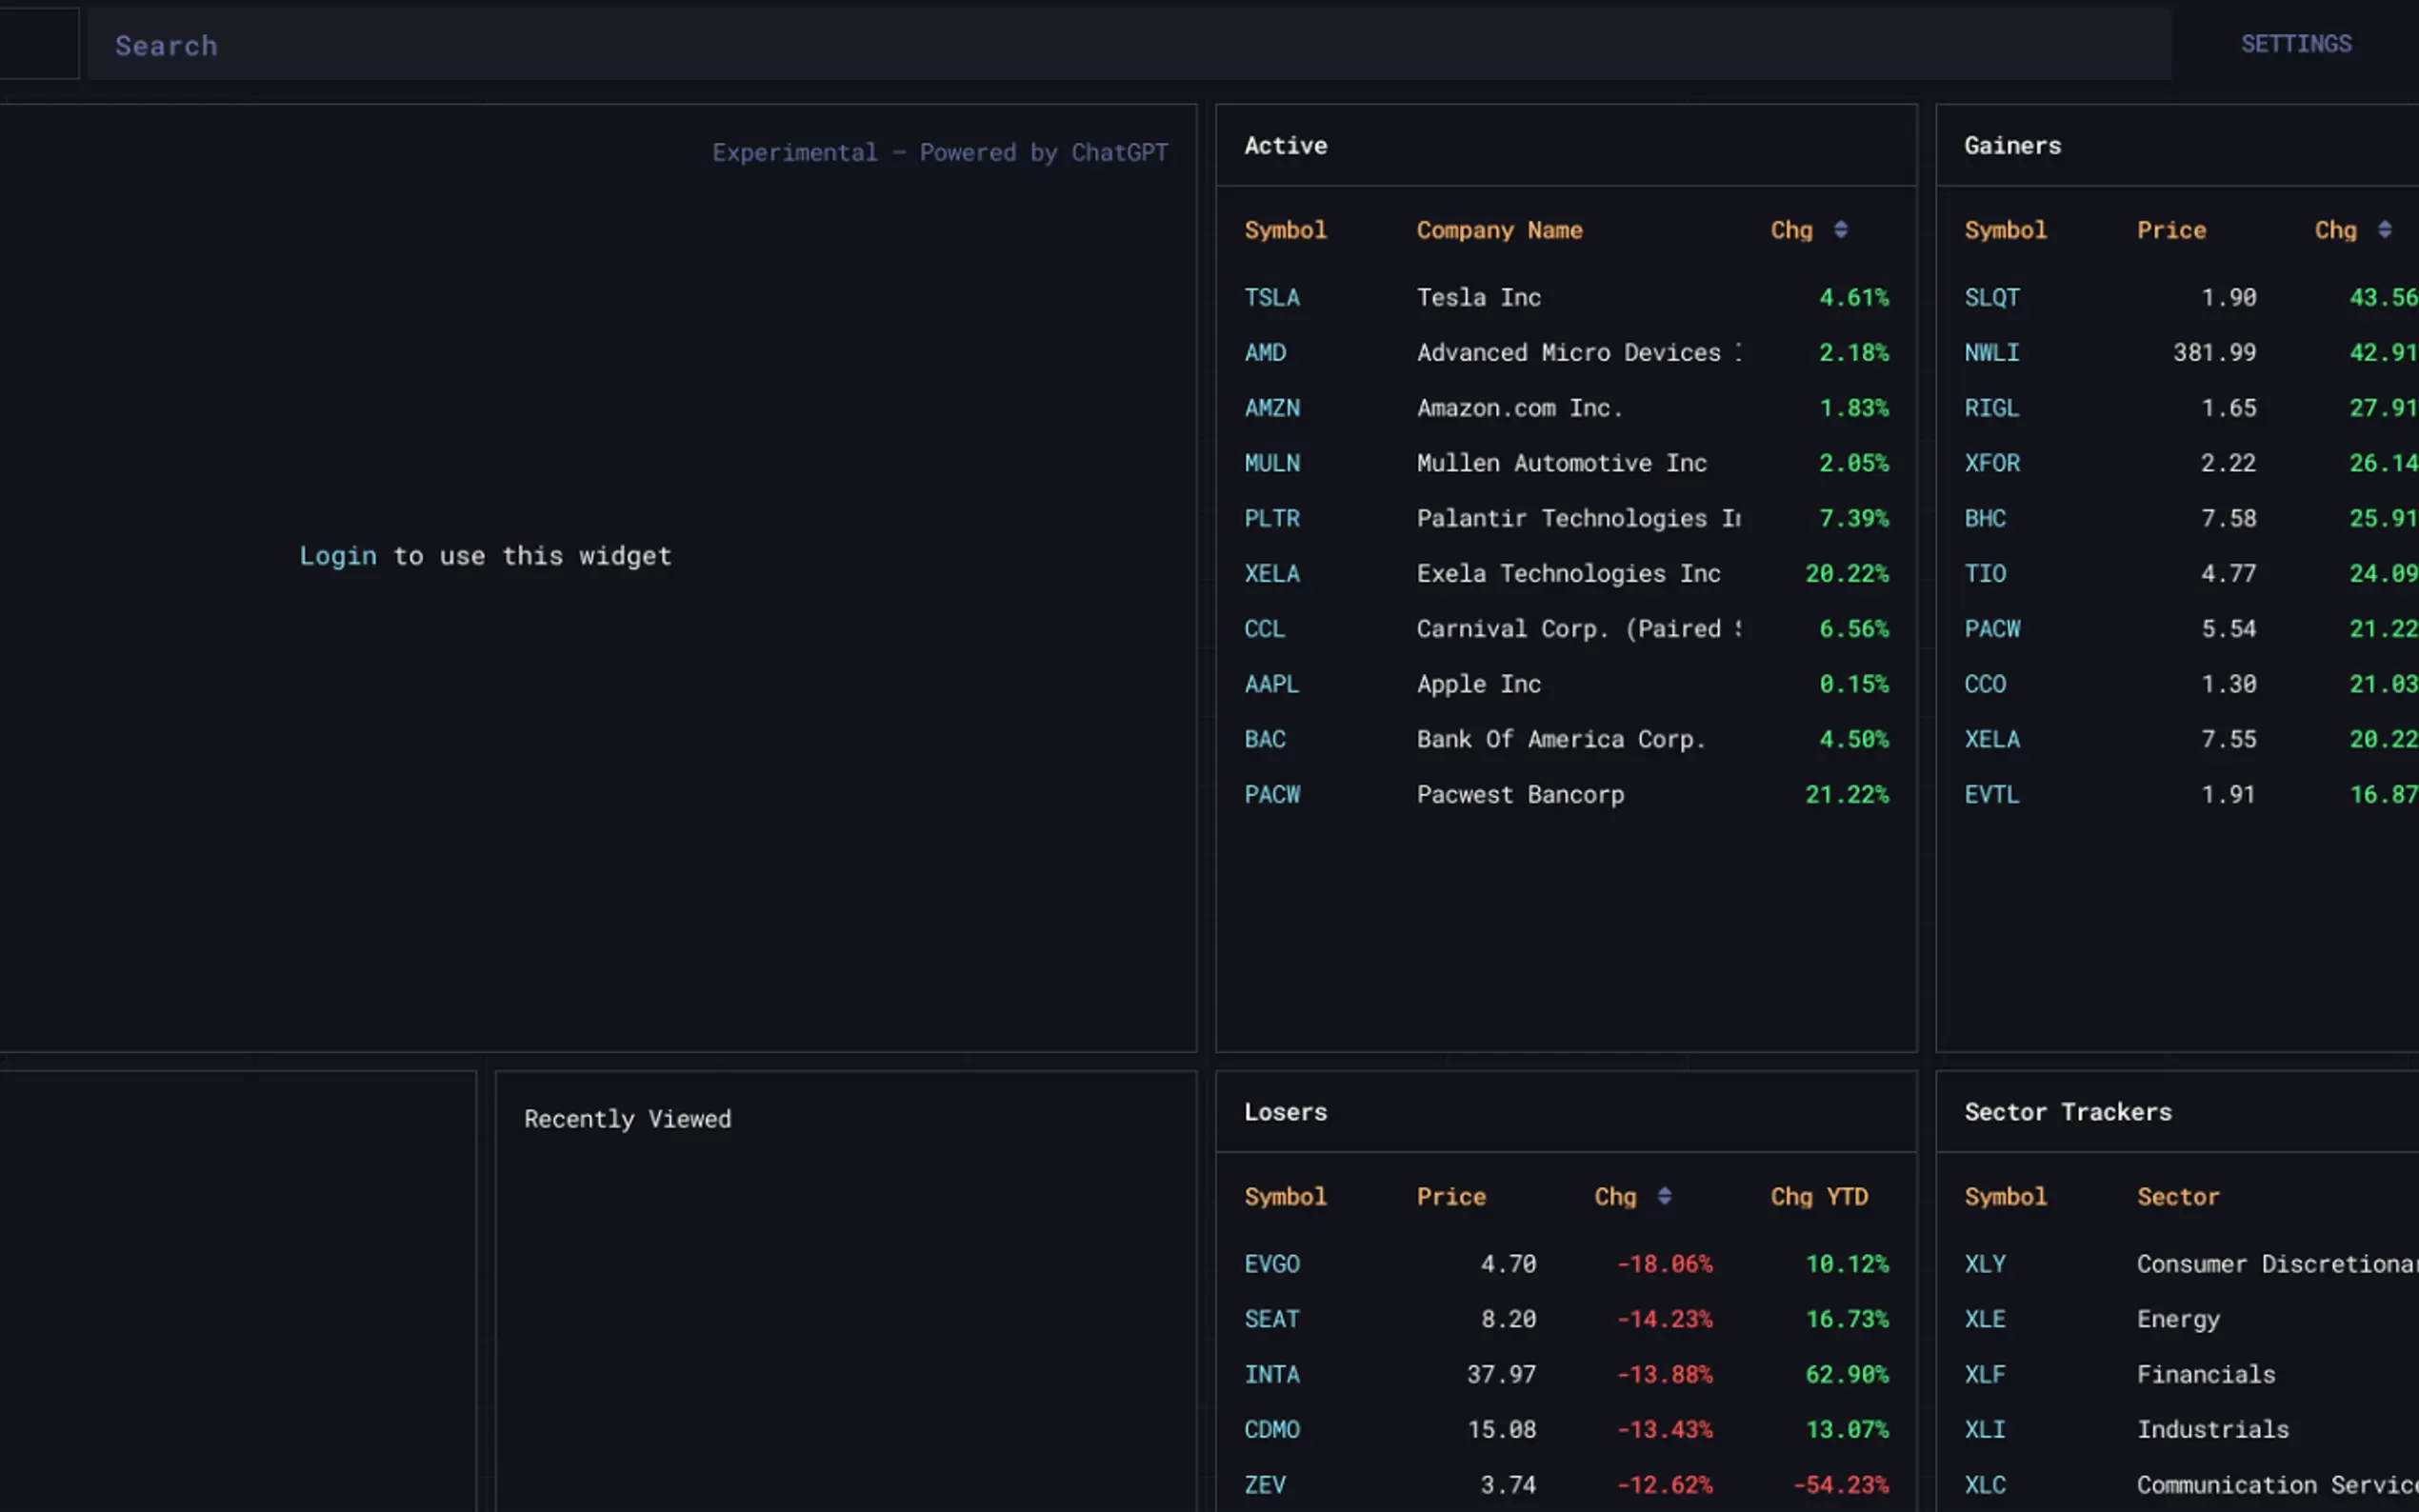Image resolution: width=2419 pixels, height=1512 pixels.
Task: Open EVGO symbol in Losers
Action: [1271, 1264]
